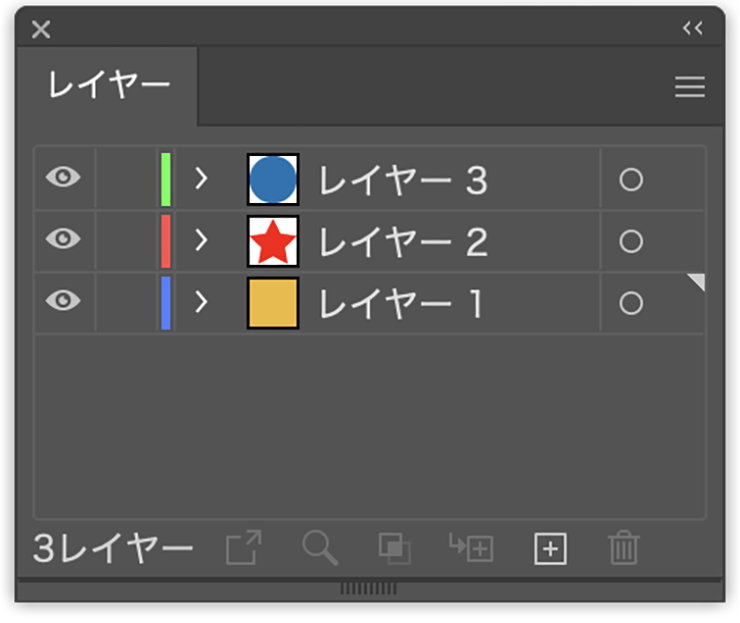The height and width of the screenshot is (623, 740).
Task: Expand レイヤー 3 contents chevron
Action: tap(201, 179)
